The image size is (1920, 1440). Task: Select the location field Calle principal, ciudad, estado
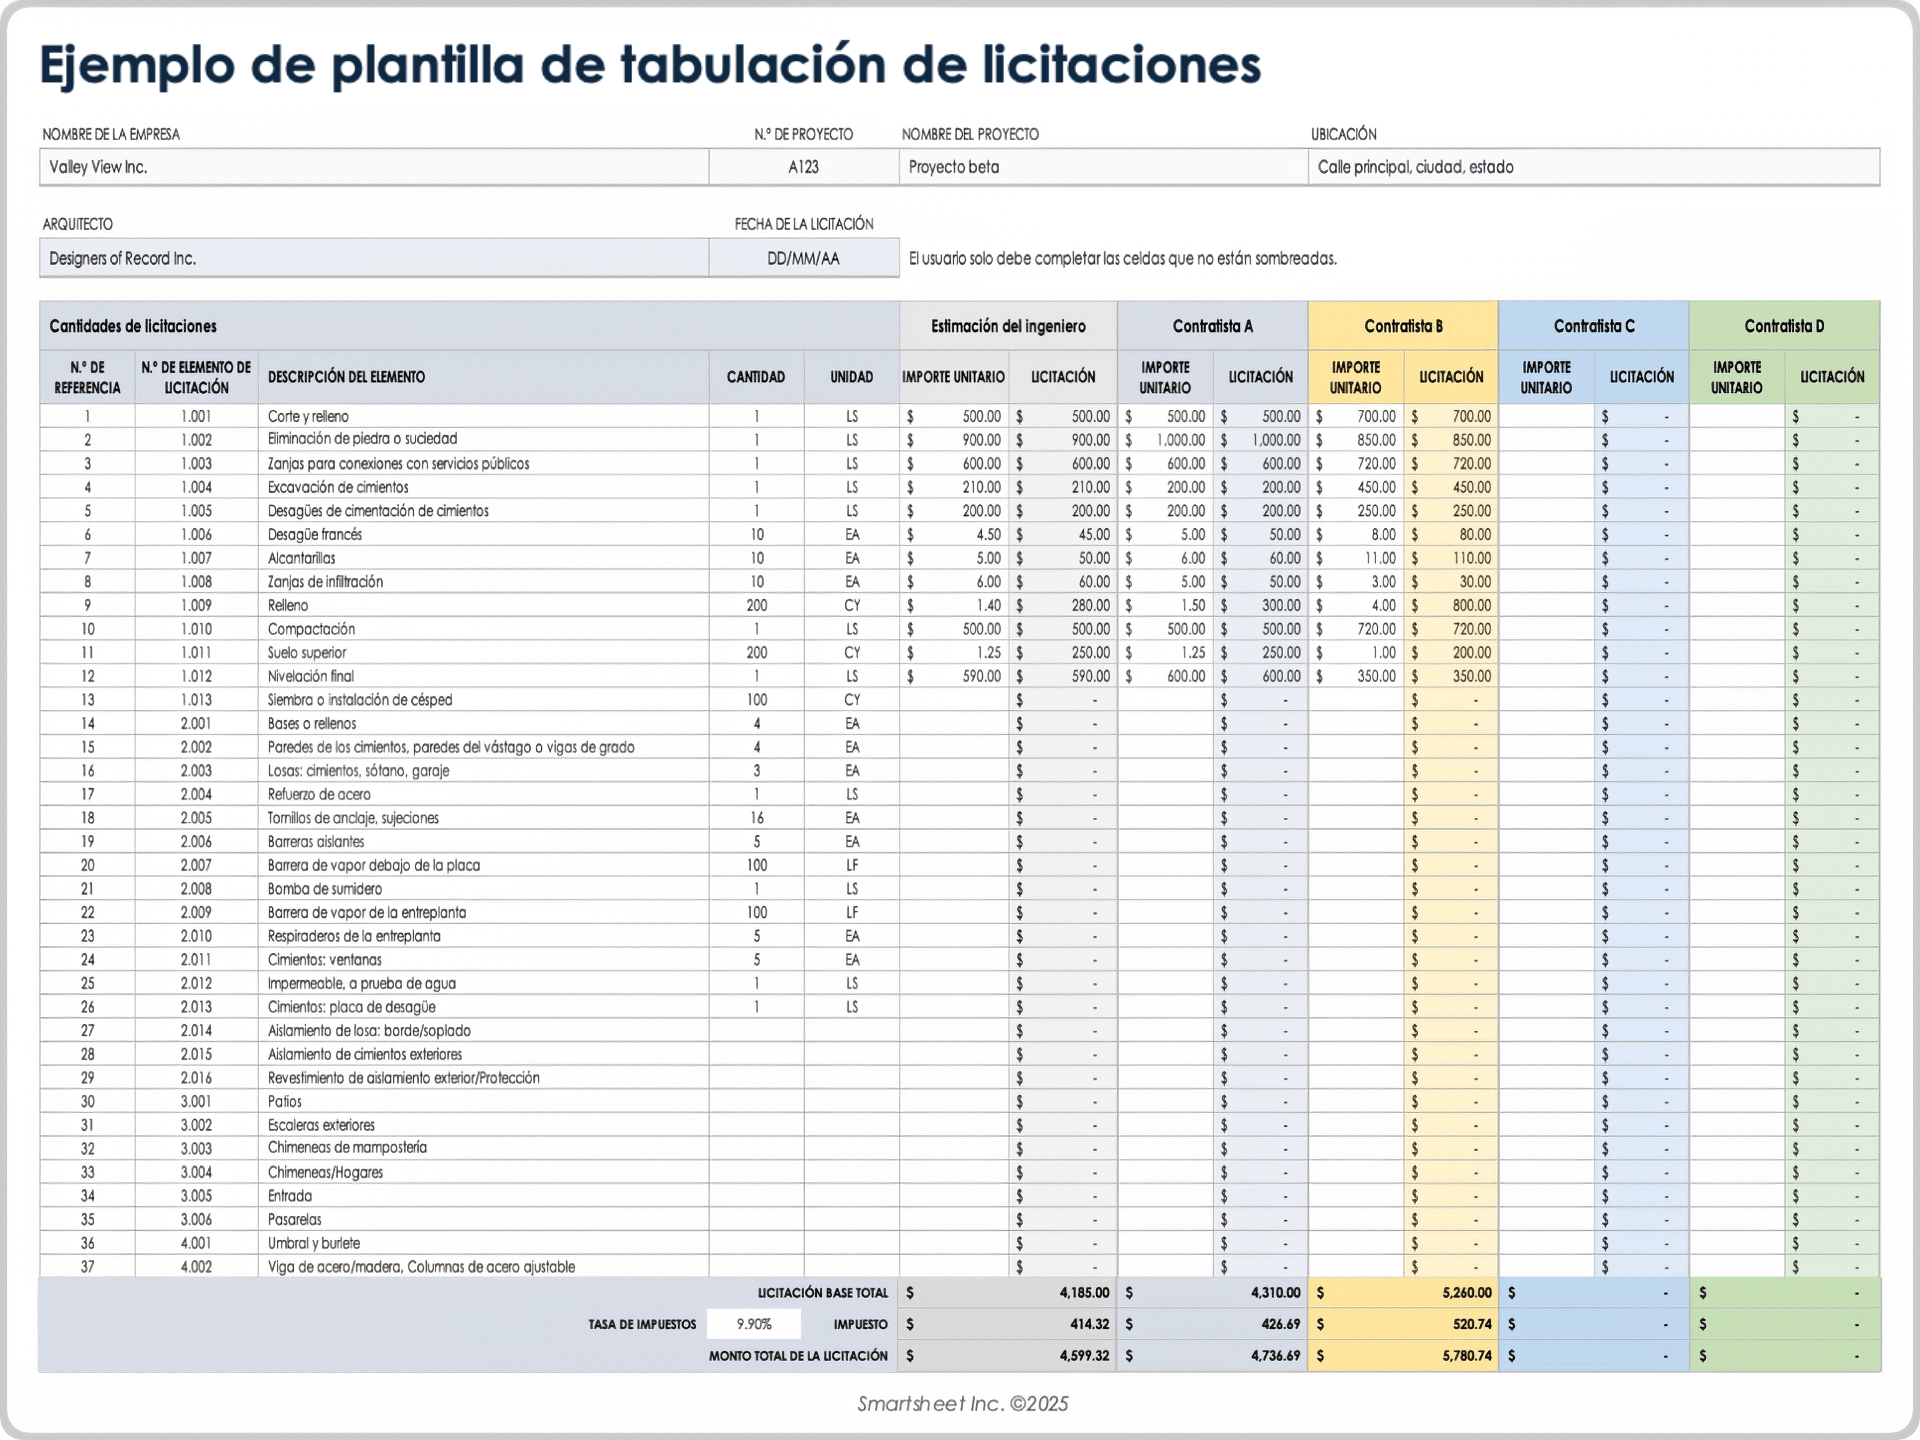coord(1594,167)
